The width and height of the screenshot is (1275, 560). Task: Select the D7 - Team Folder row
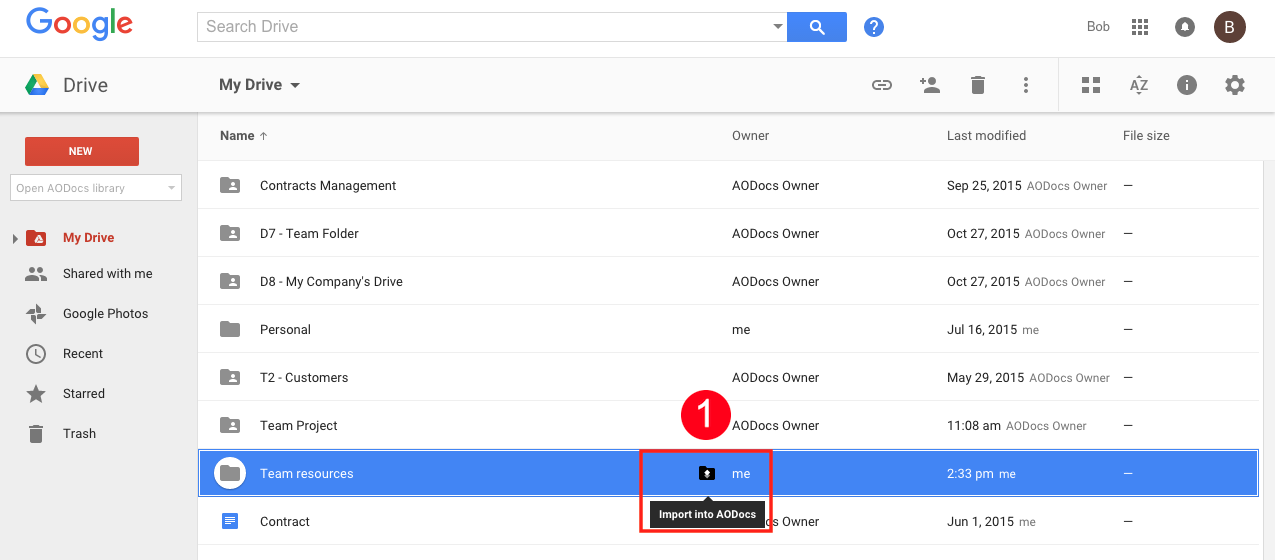[x=728, y=234]
